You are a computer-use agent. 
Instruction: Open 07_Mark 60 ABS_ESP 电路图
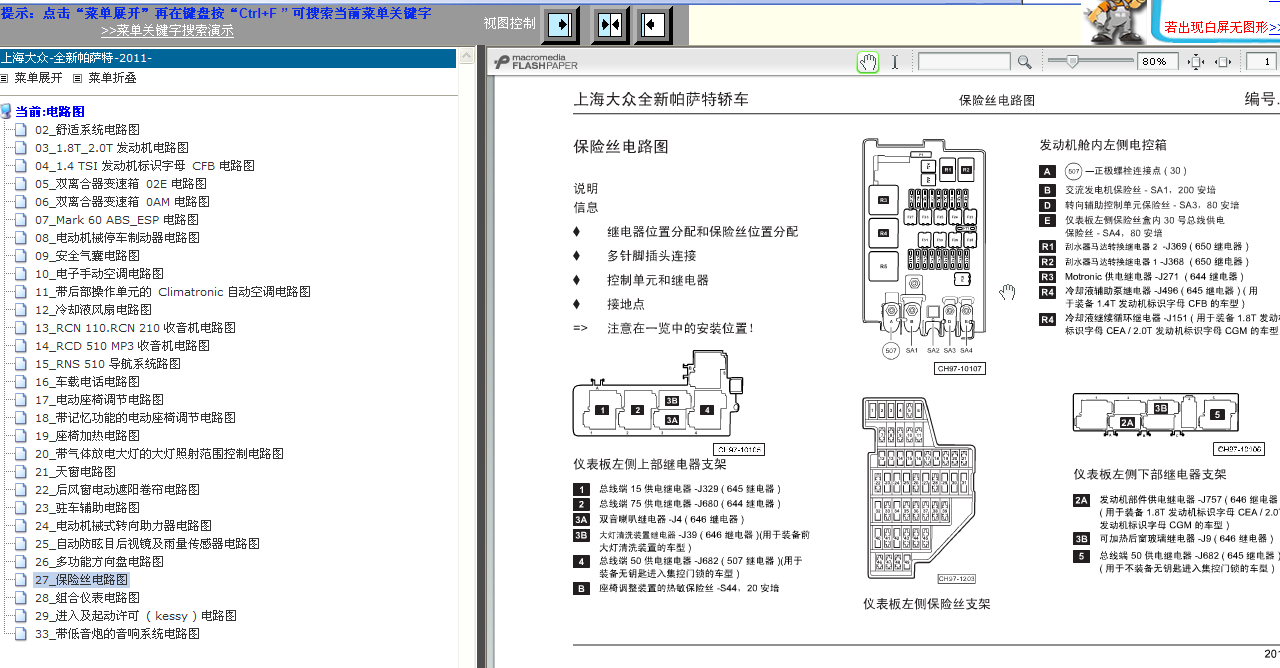117,220
